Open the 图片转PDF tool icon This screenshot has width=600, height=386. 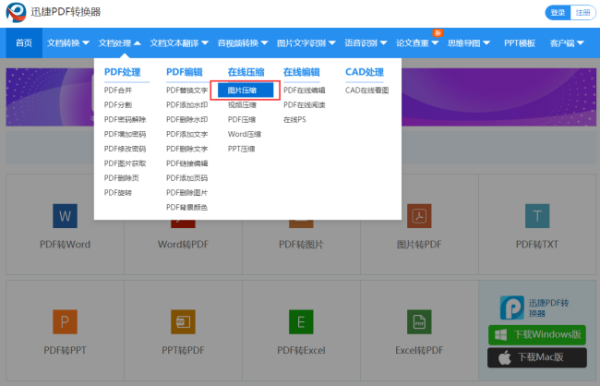tap(419, 216)
